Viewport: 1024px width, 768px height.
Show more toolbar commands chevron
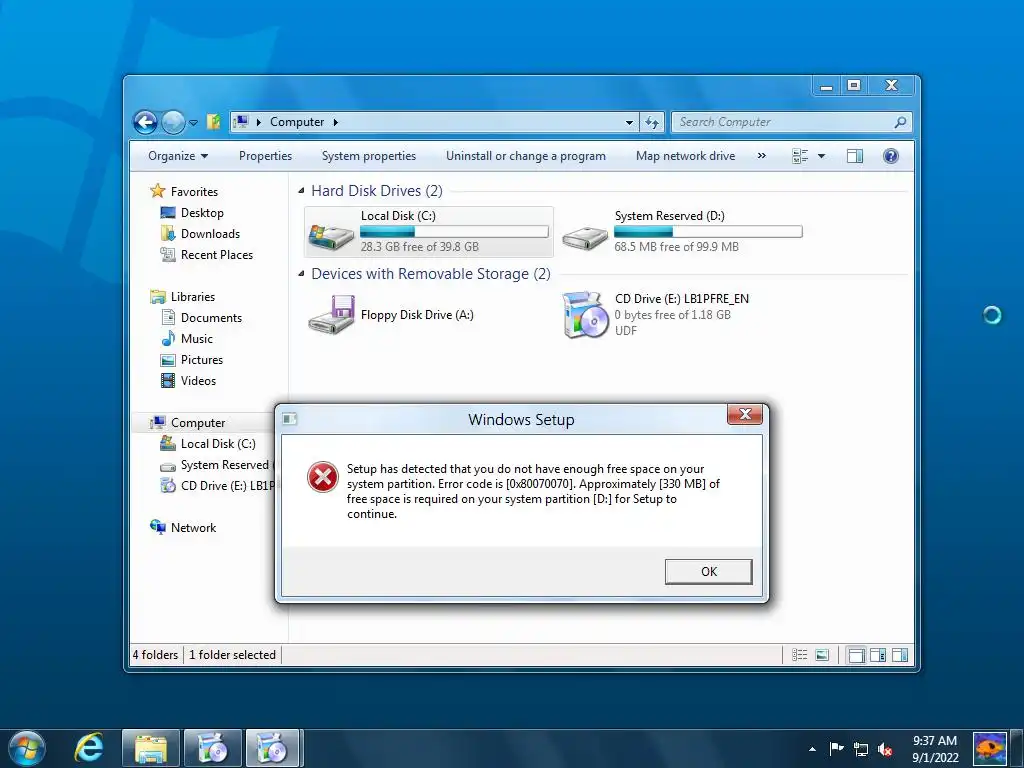point(761,156)
